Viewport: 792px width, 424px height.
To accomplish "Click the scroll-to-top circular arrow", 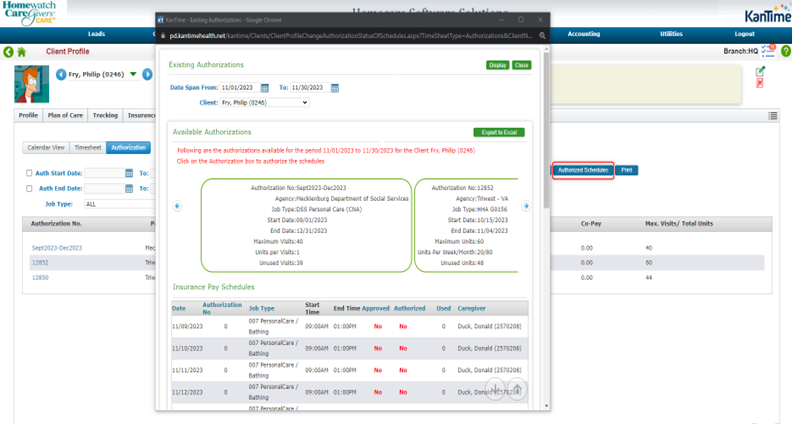I will click(518, 389).
